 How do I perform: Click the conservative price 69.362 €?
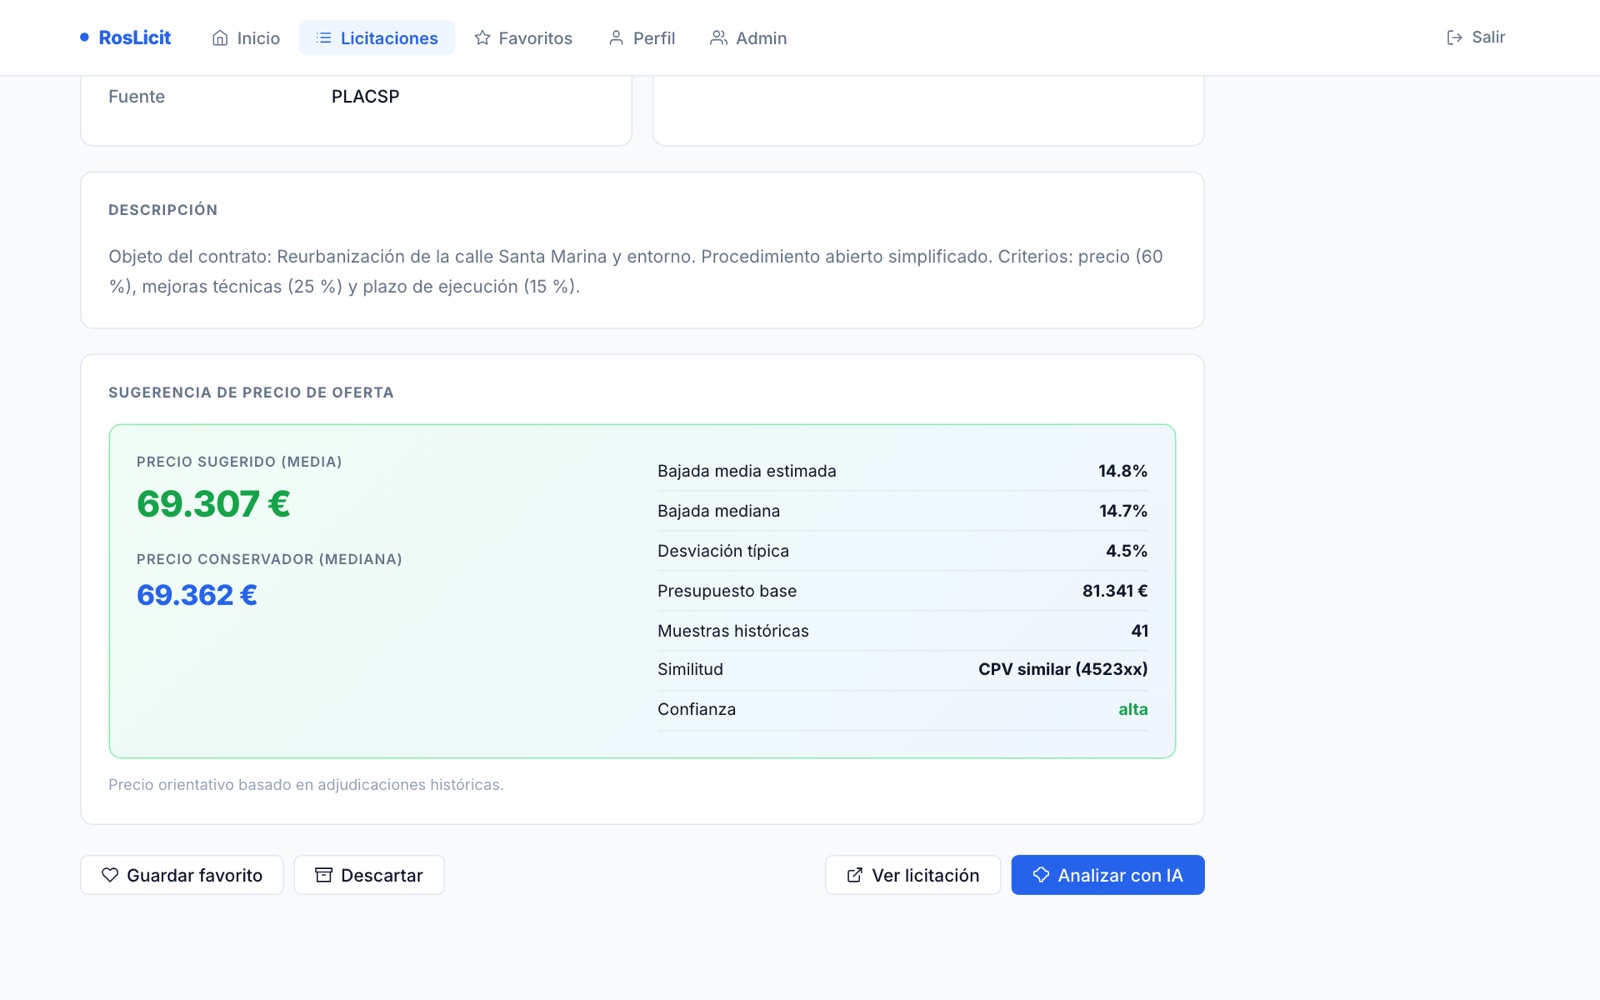pos(197,595)
